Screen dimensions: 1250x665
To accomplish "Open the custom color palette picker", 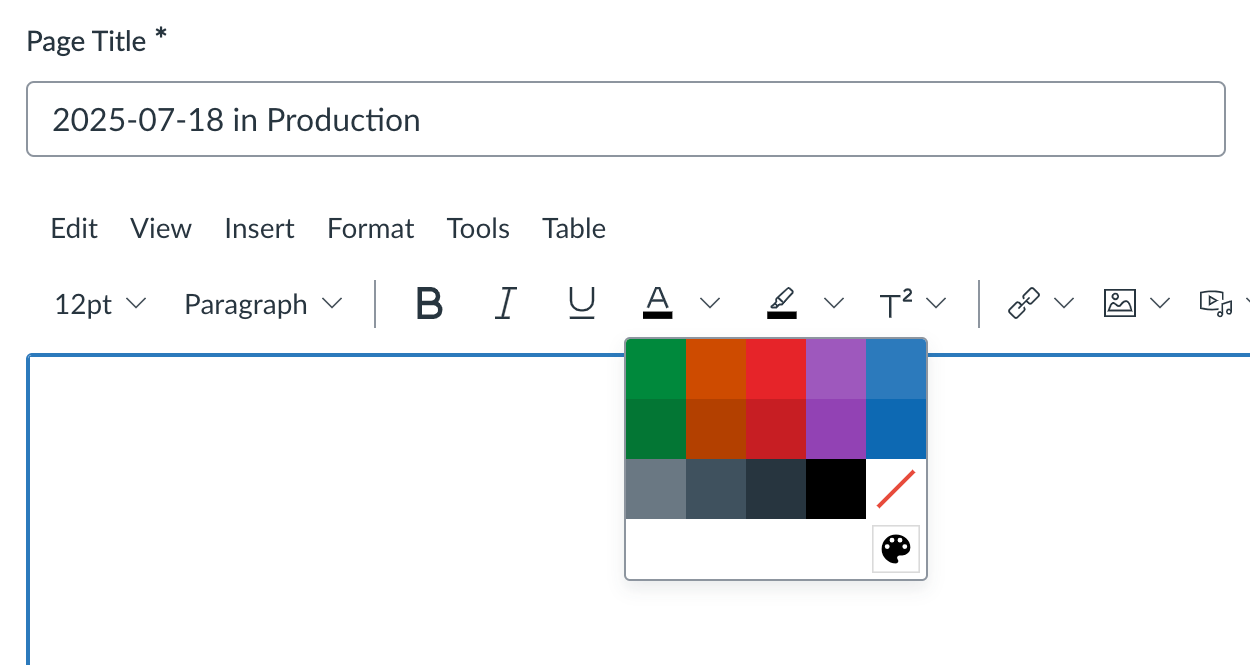I will coord(895,548).
